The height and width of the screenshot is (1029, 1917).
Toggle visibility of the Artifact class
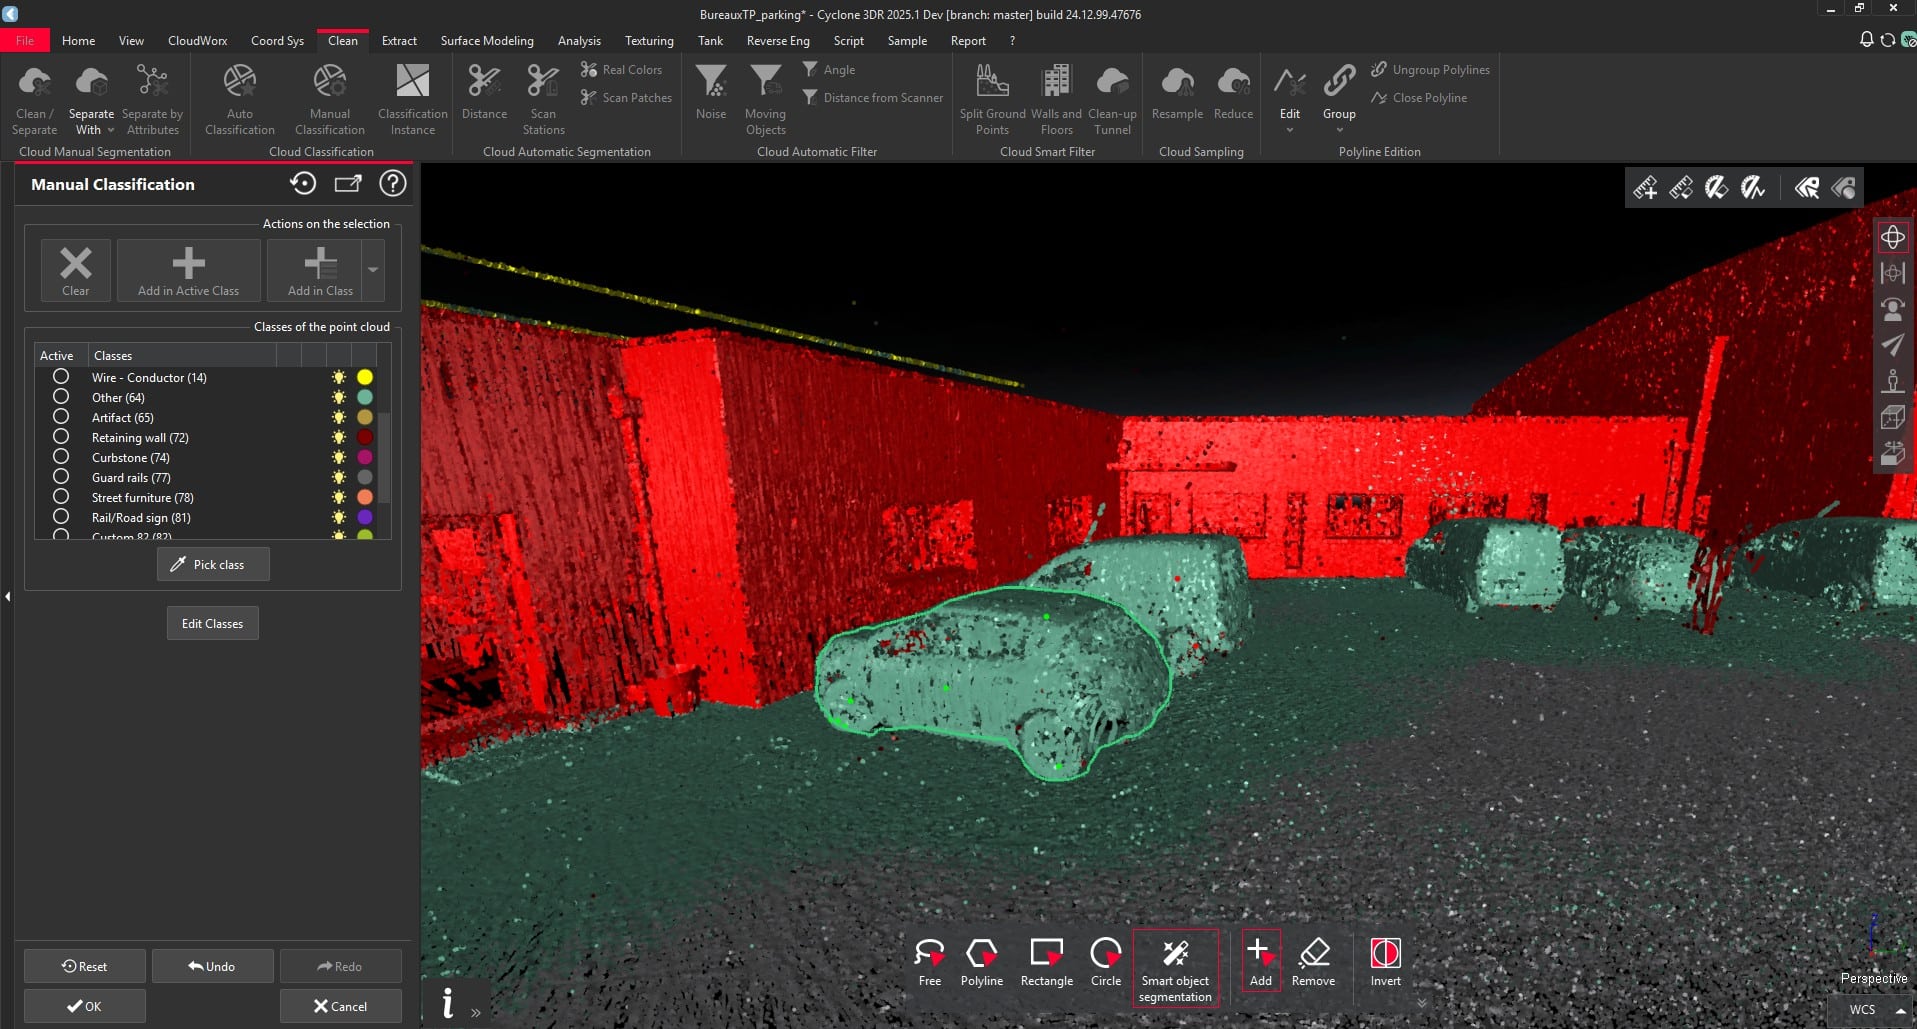[x=337, y=417]
